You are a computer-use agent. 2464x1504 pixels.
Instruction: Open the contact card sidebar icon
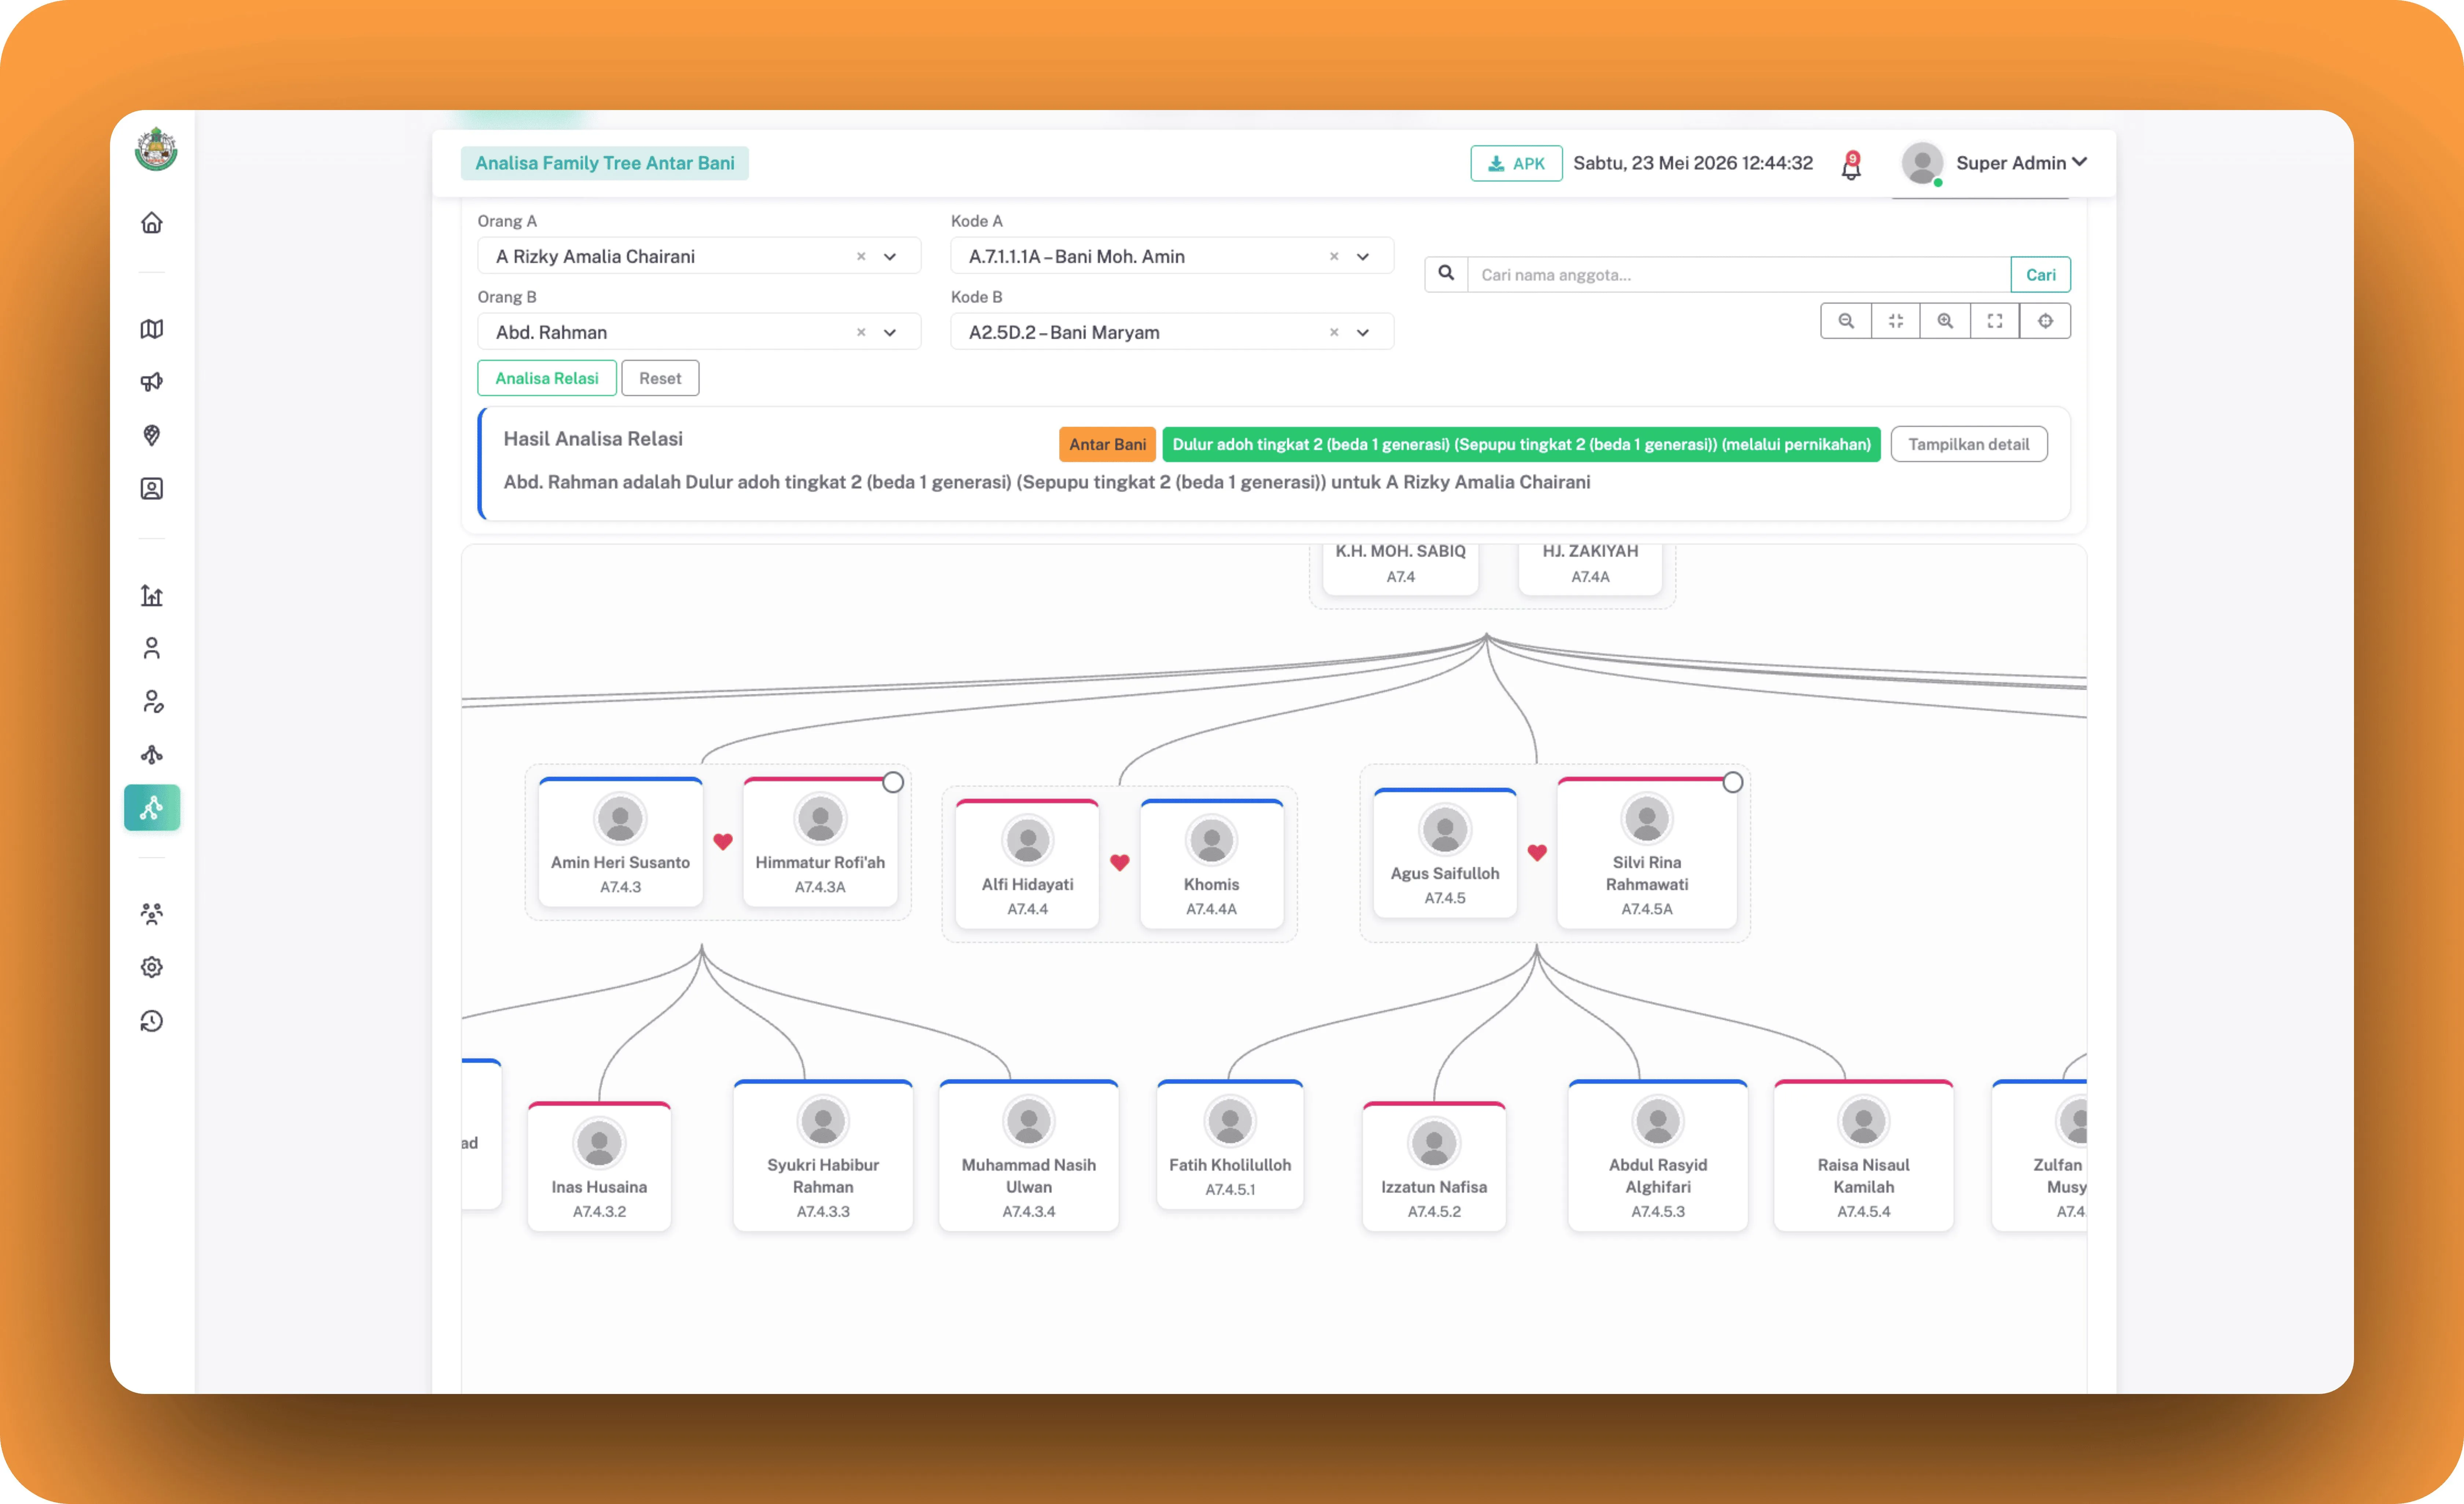coord(152,489)
